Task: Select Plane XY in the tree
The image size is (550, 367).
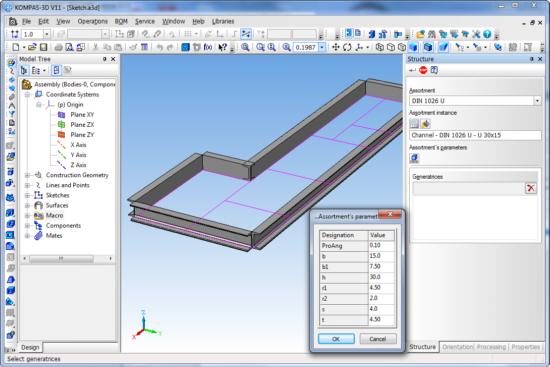Action: pyautogui.click(x=82, y=114)
